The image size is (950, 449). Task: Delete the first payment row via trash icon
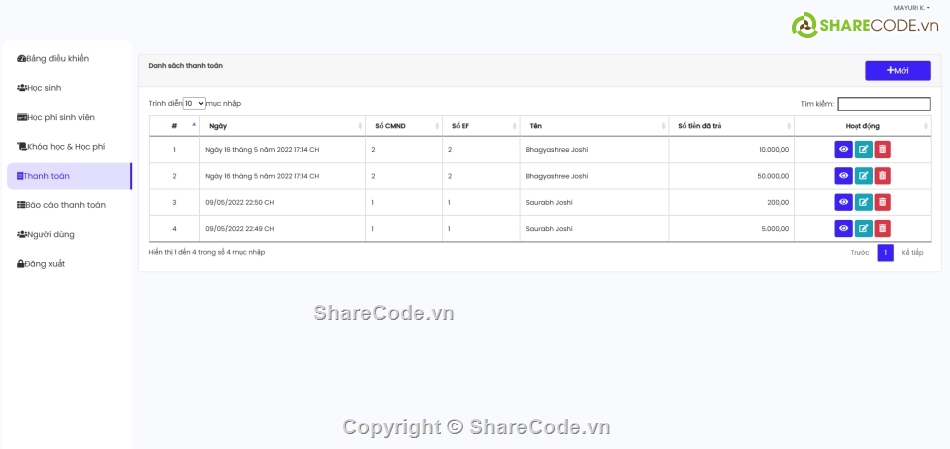pyautogui.click(x=882, y=150)
